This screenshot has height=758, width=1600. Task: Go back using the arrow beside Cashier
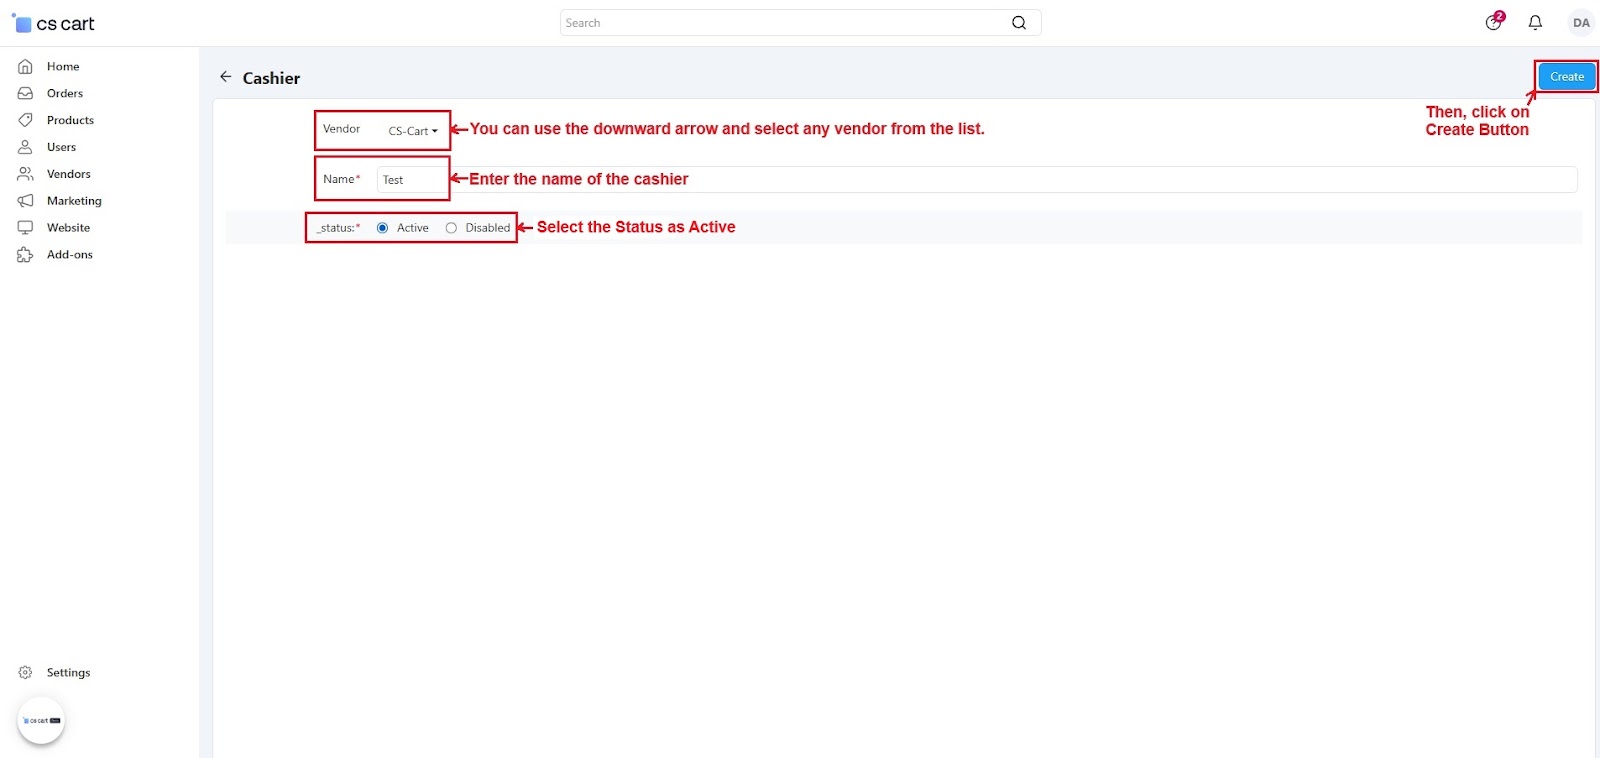click(225, 77)
